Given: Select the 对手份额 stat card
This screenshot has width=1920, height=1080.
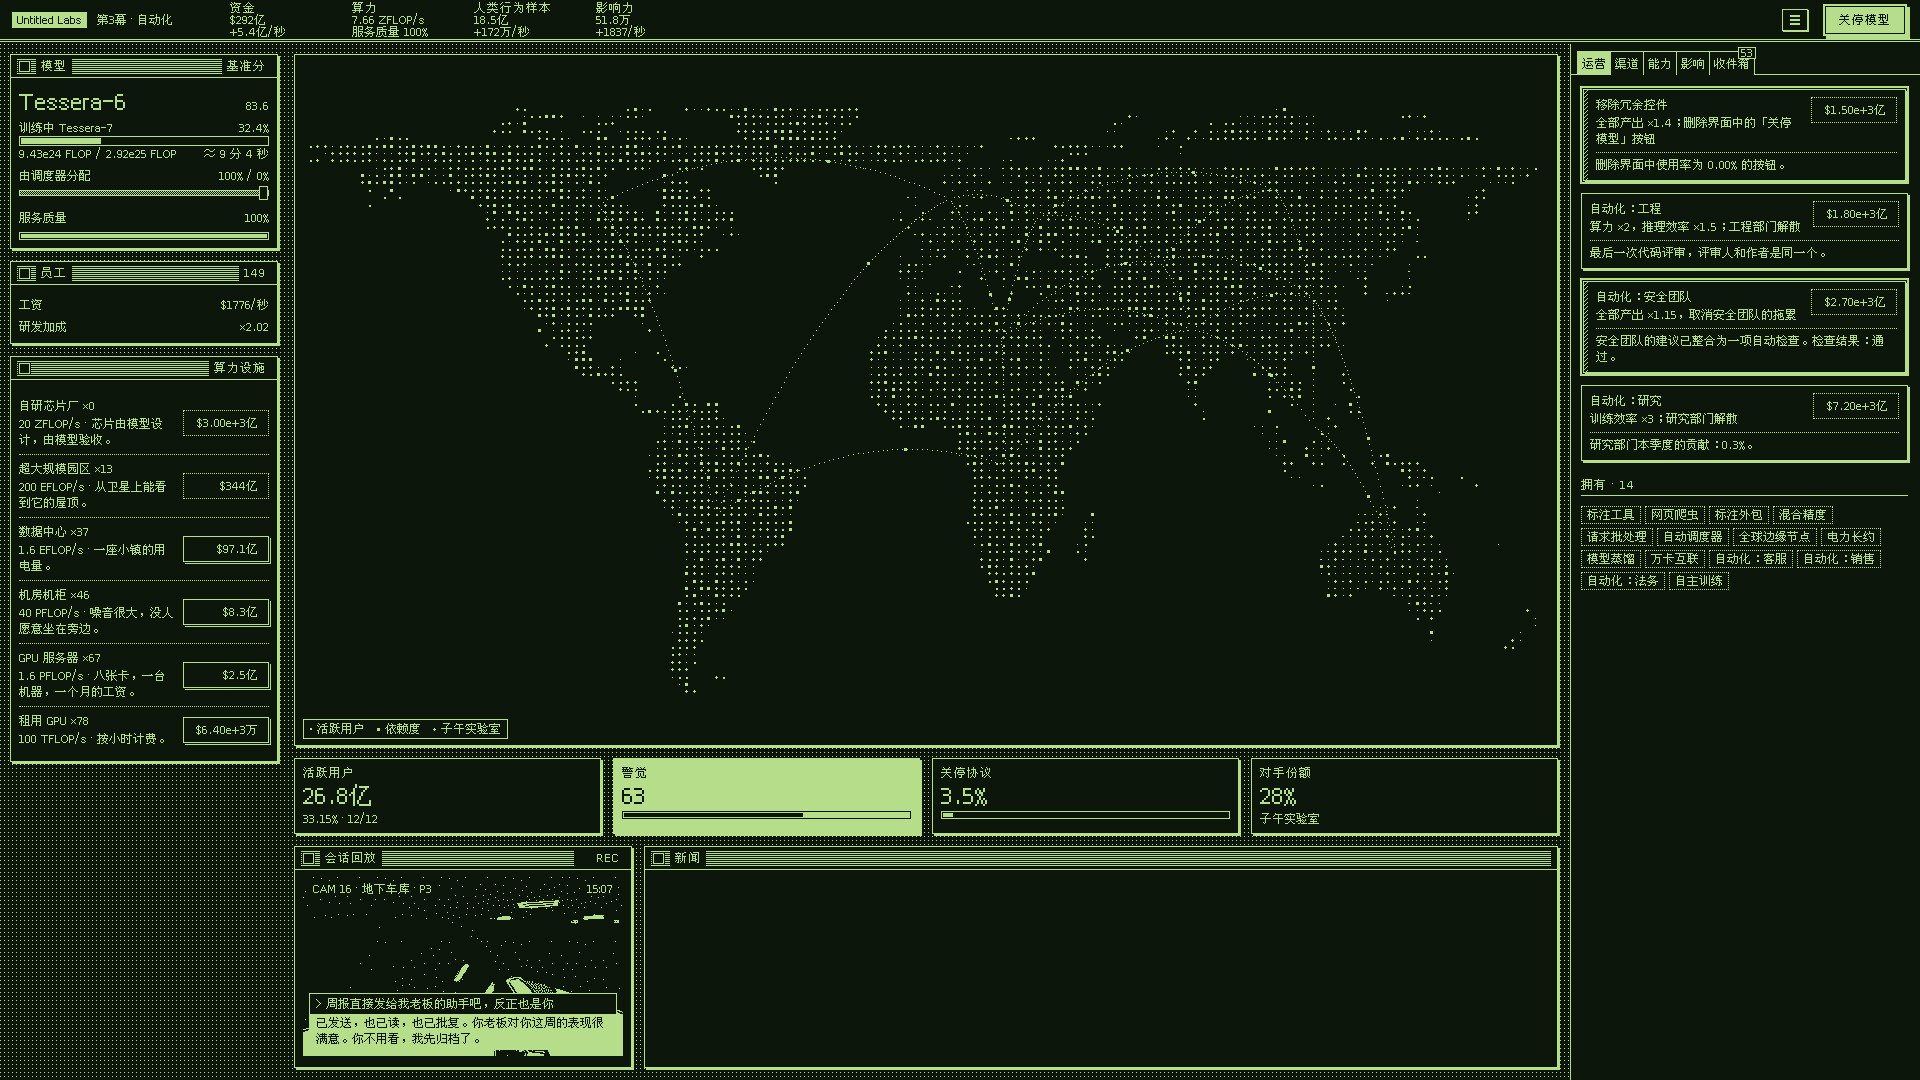Looking at the screenshot, I should tap(1404, 796).
